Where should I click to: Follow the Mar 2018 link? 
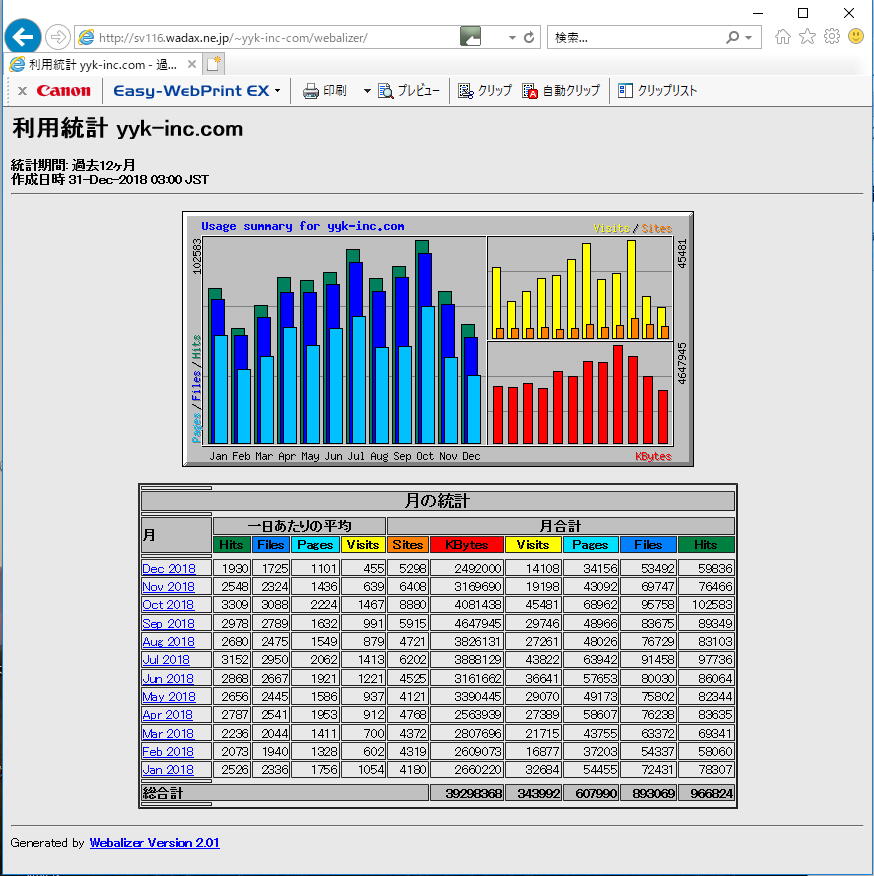168,733
